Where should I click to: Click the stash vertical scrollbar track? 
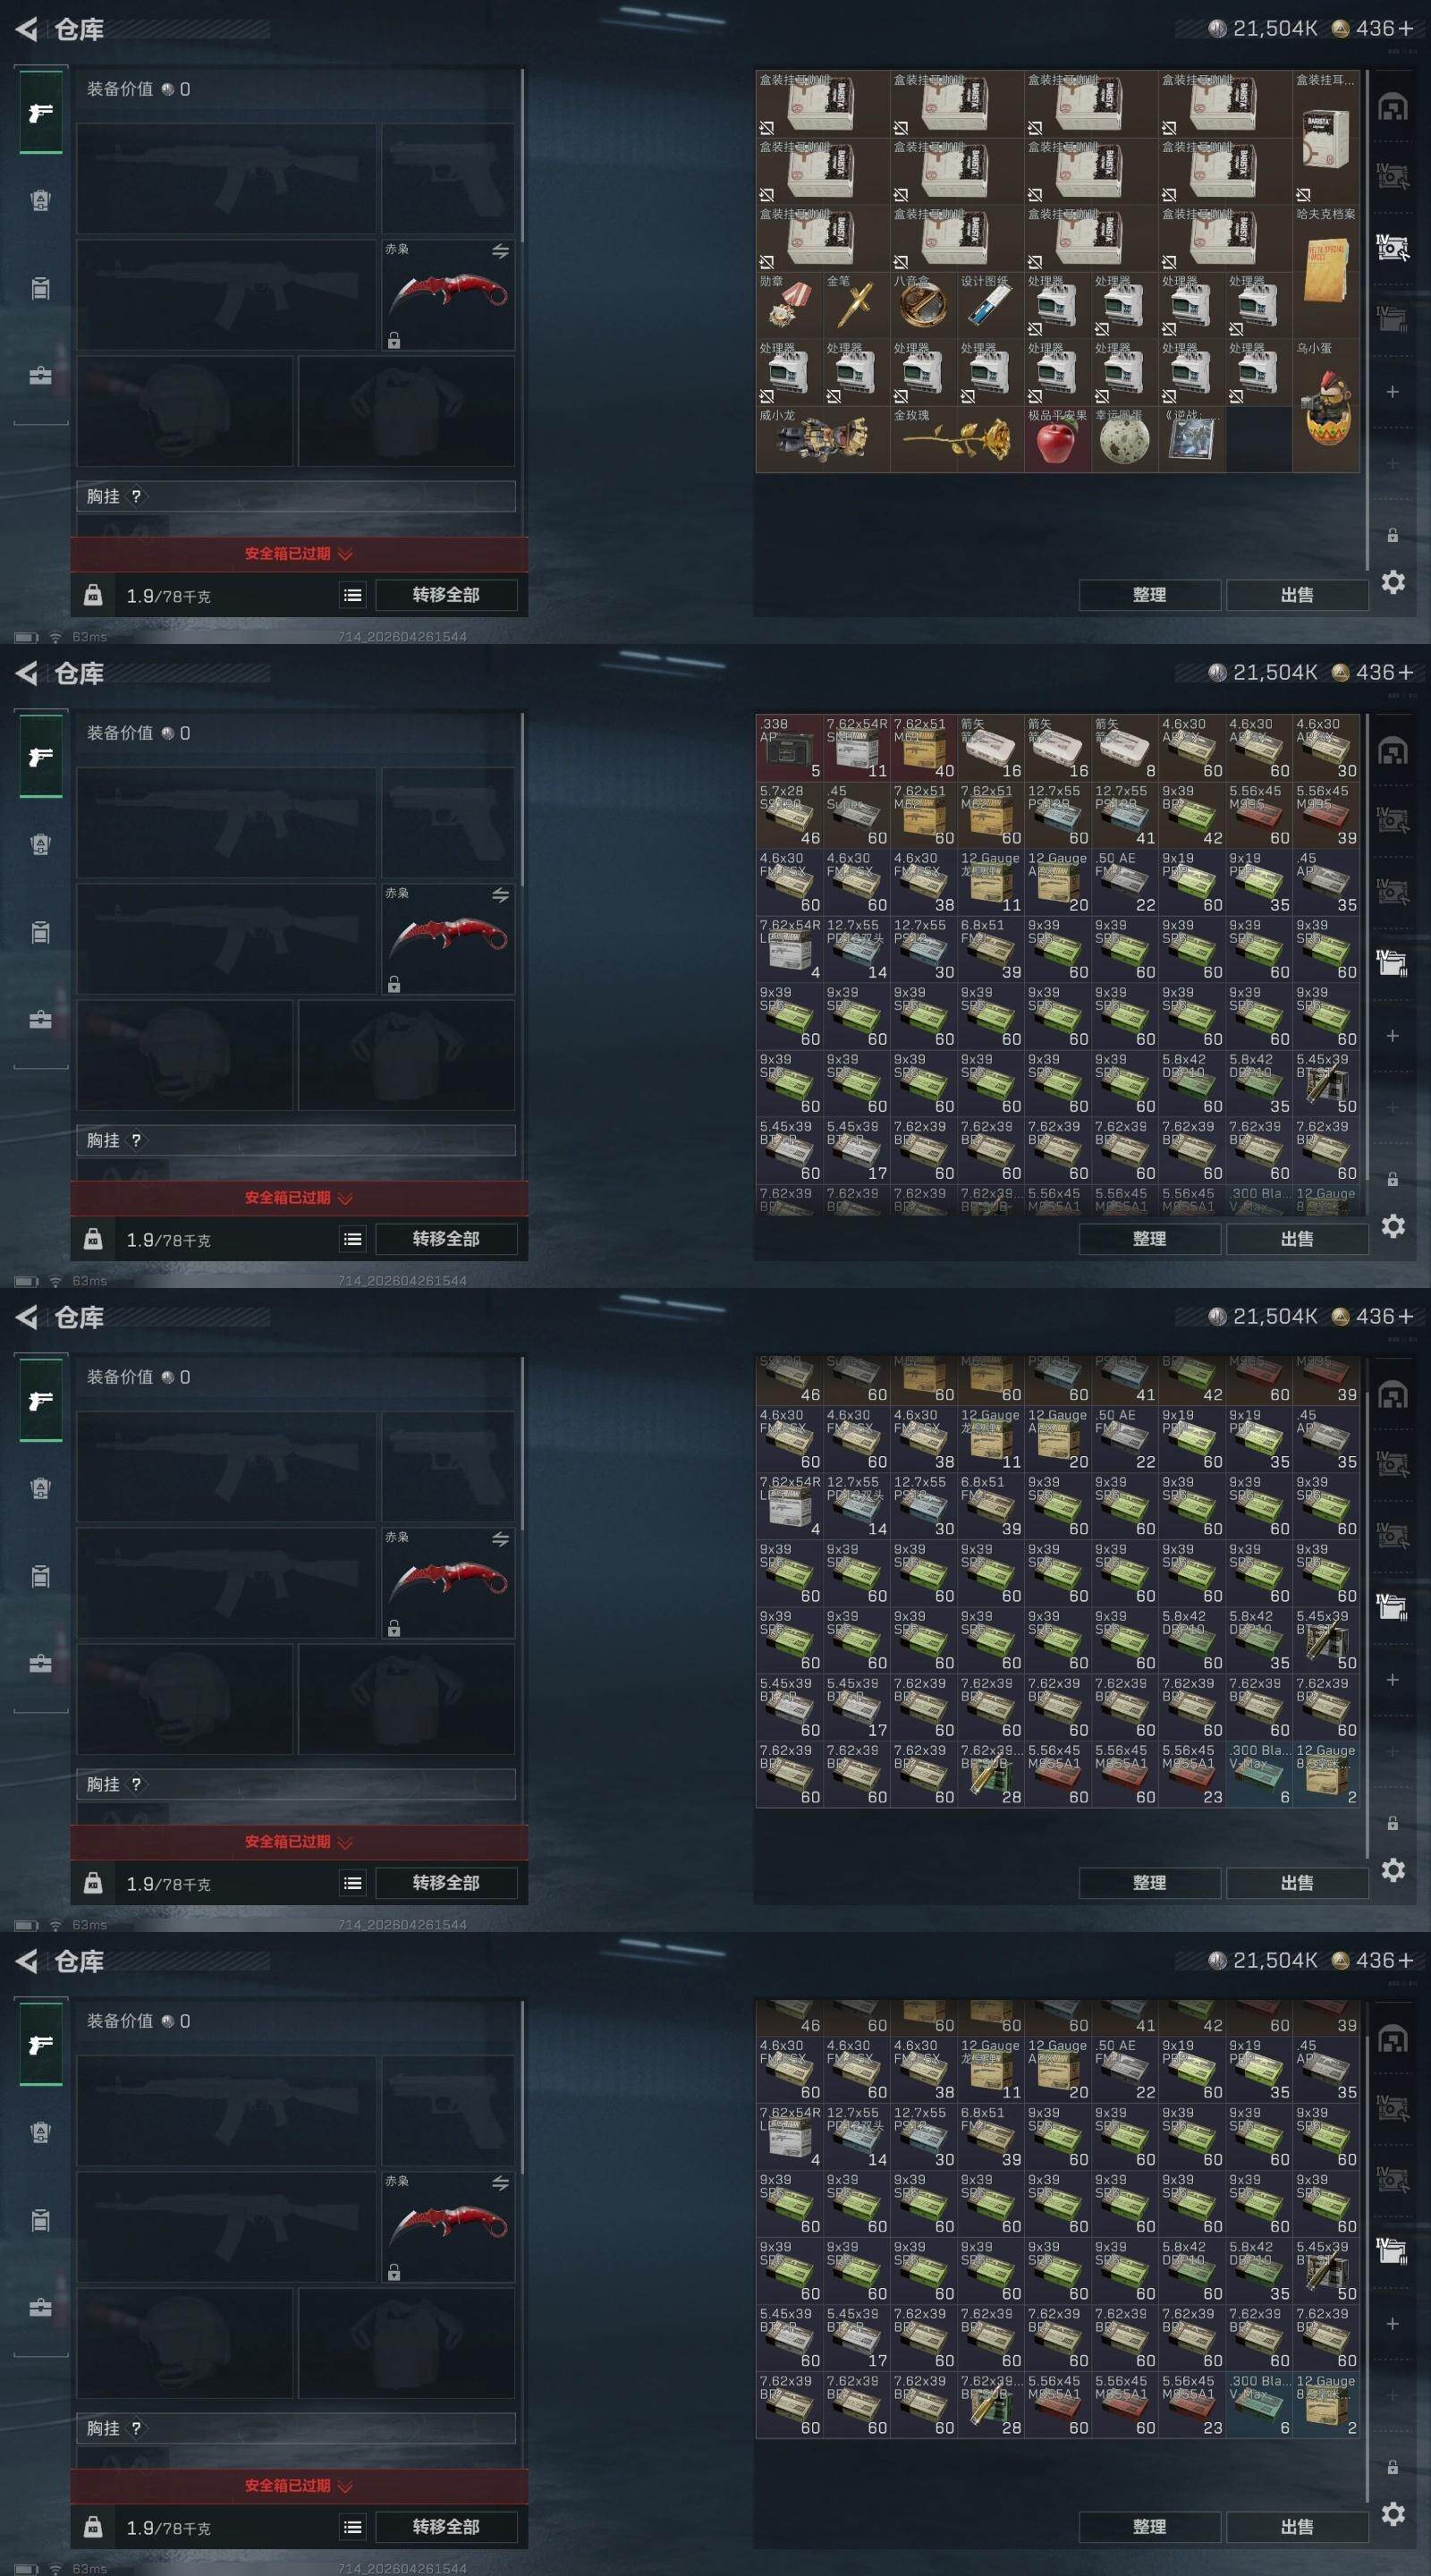[x=1366, y=318]
